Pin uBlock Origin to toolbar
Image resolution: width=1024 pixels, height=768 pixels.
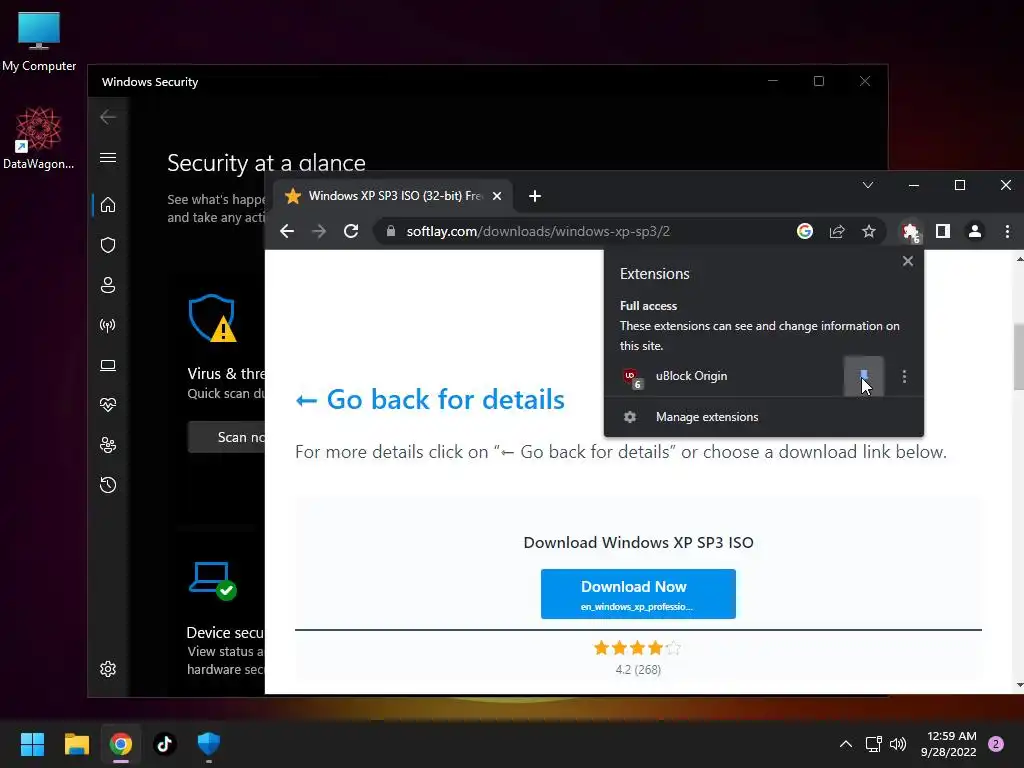864,376
